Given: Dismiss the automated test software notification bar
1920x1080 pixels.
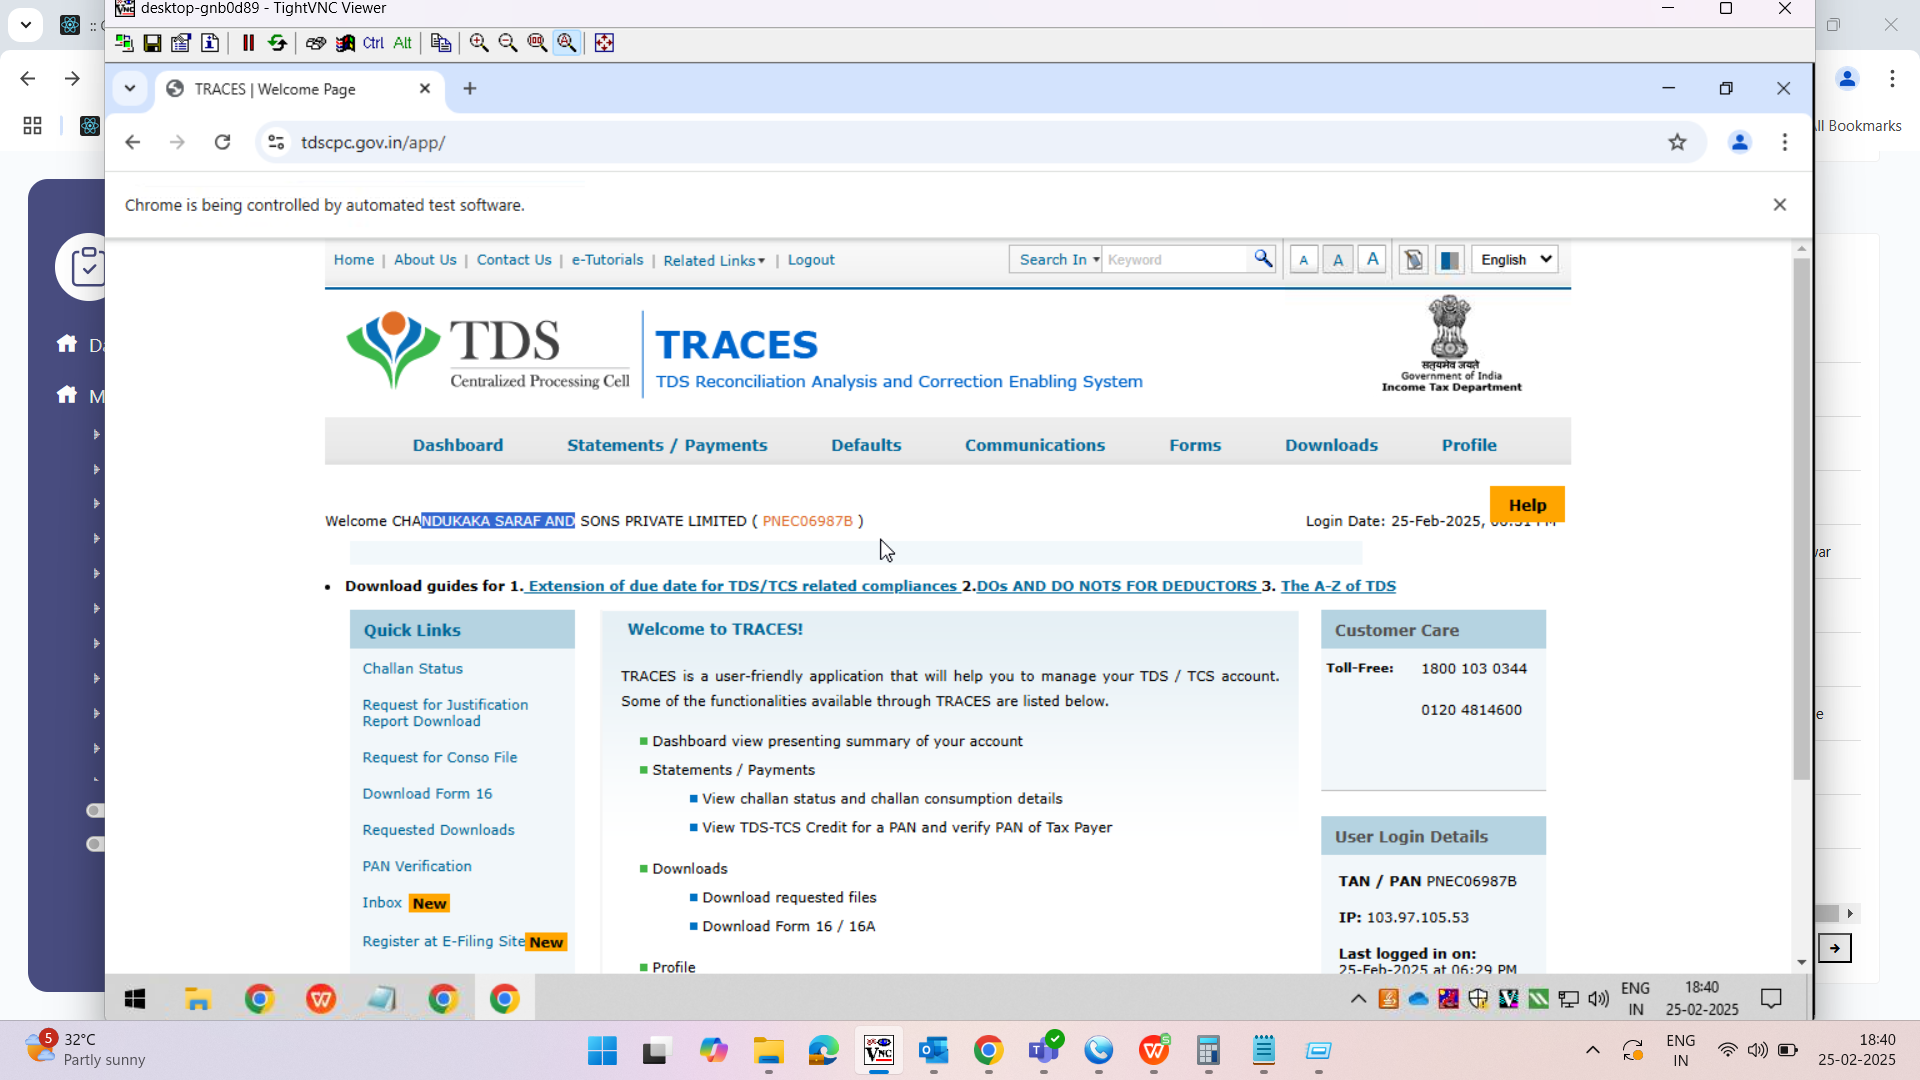Looking at the screenshot, I should point(1779,205).
